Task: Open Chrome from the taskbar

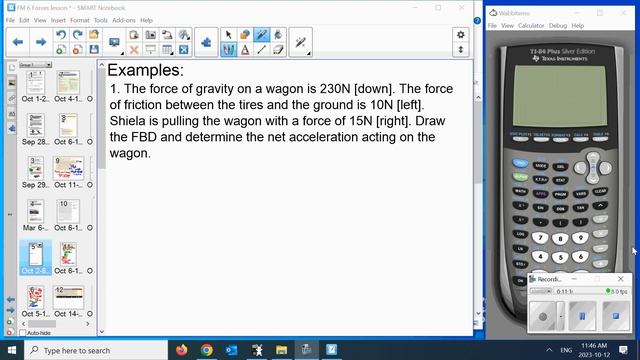Action: (x=207, y=350)
